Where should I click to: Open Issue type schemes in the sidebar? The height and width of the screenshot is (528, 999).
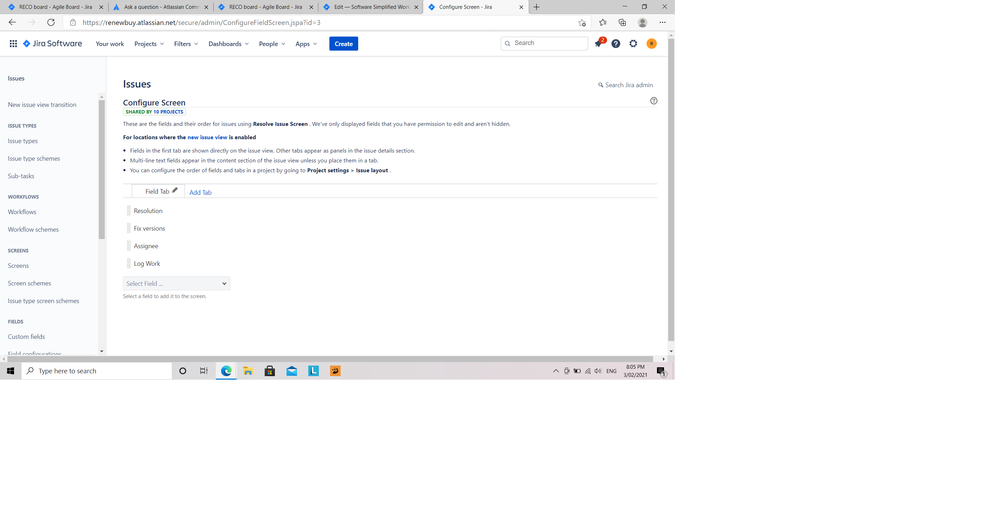(34, 159)
